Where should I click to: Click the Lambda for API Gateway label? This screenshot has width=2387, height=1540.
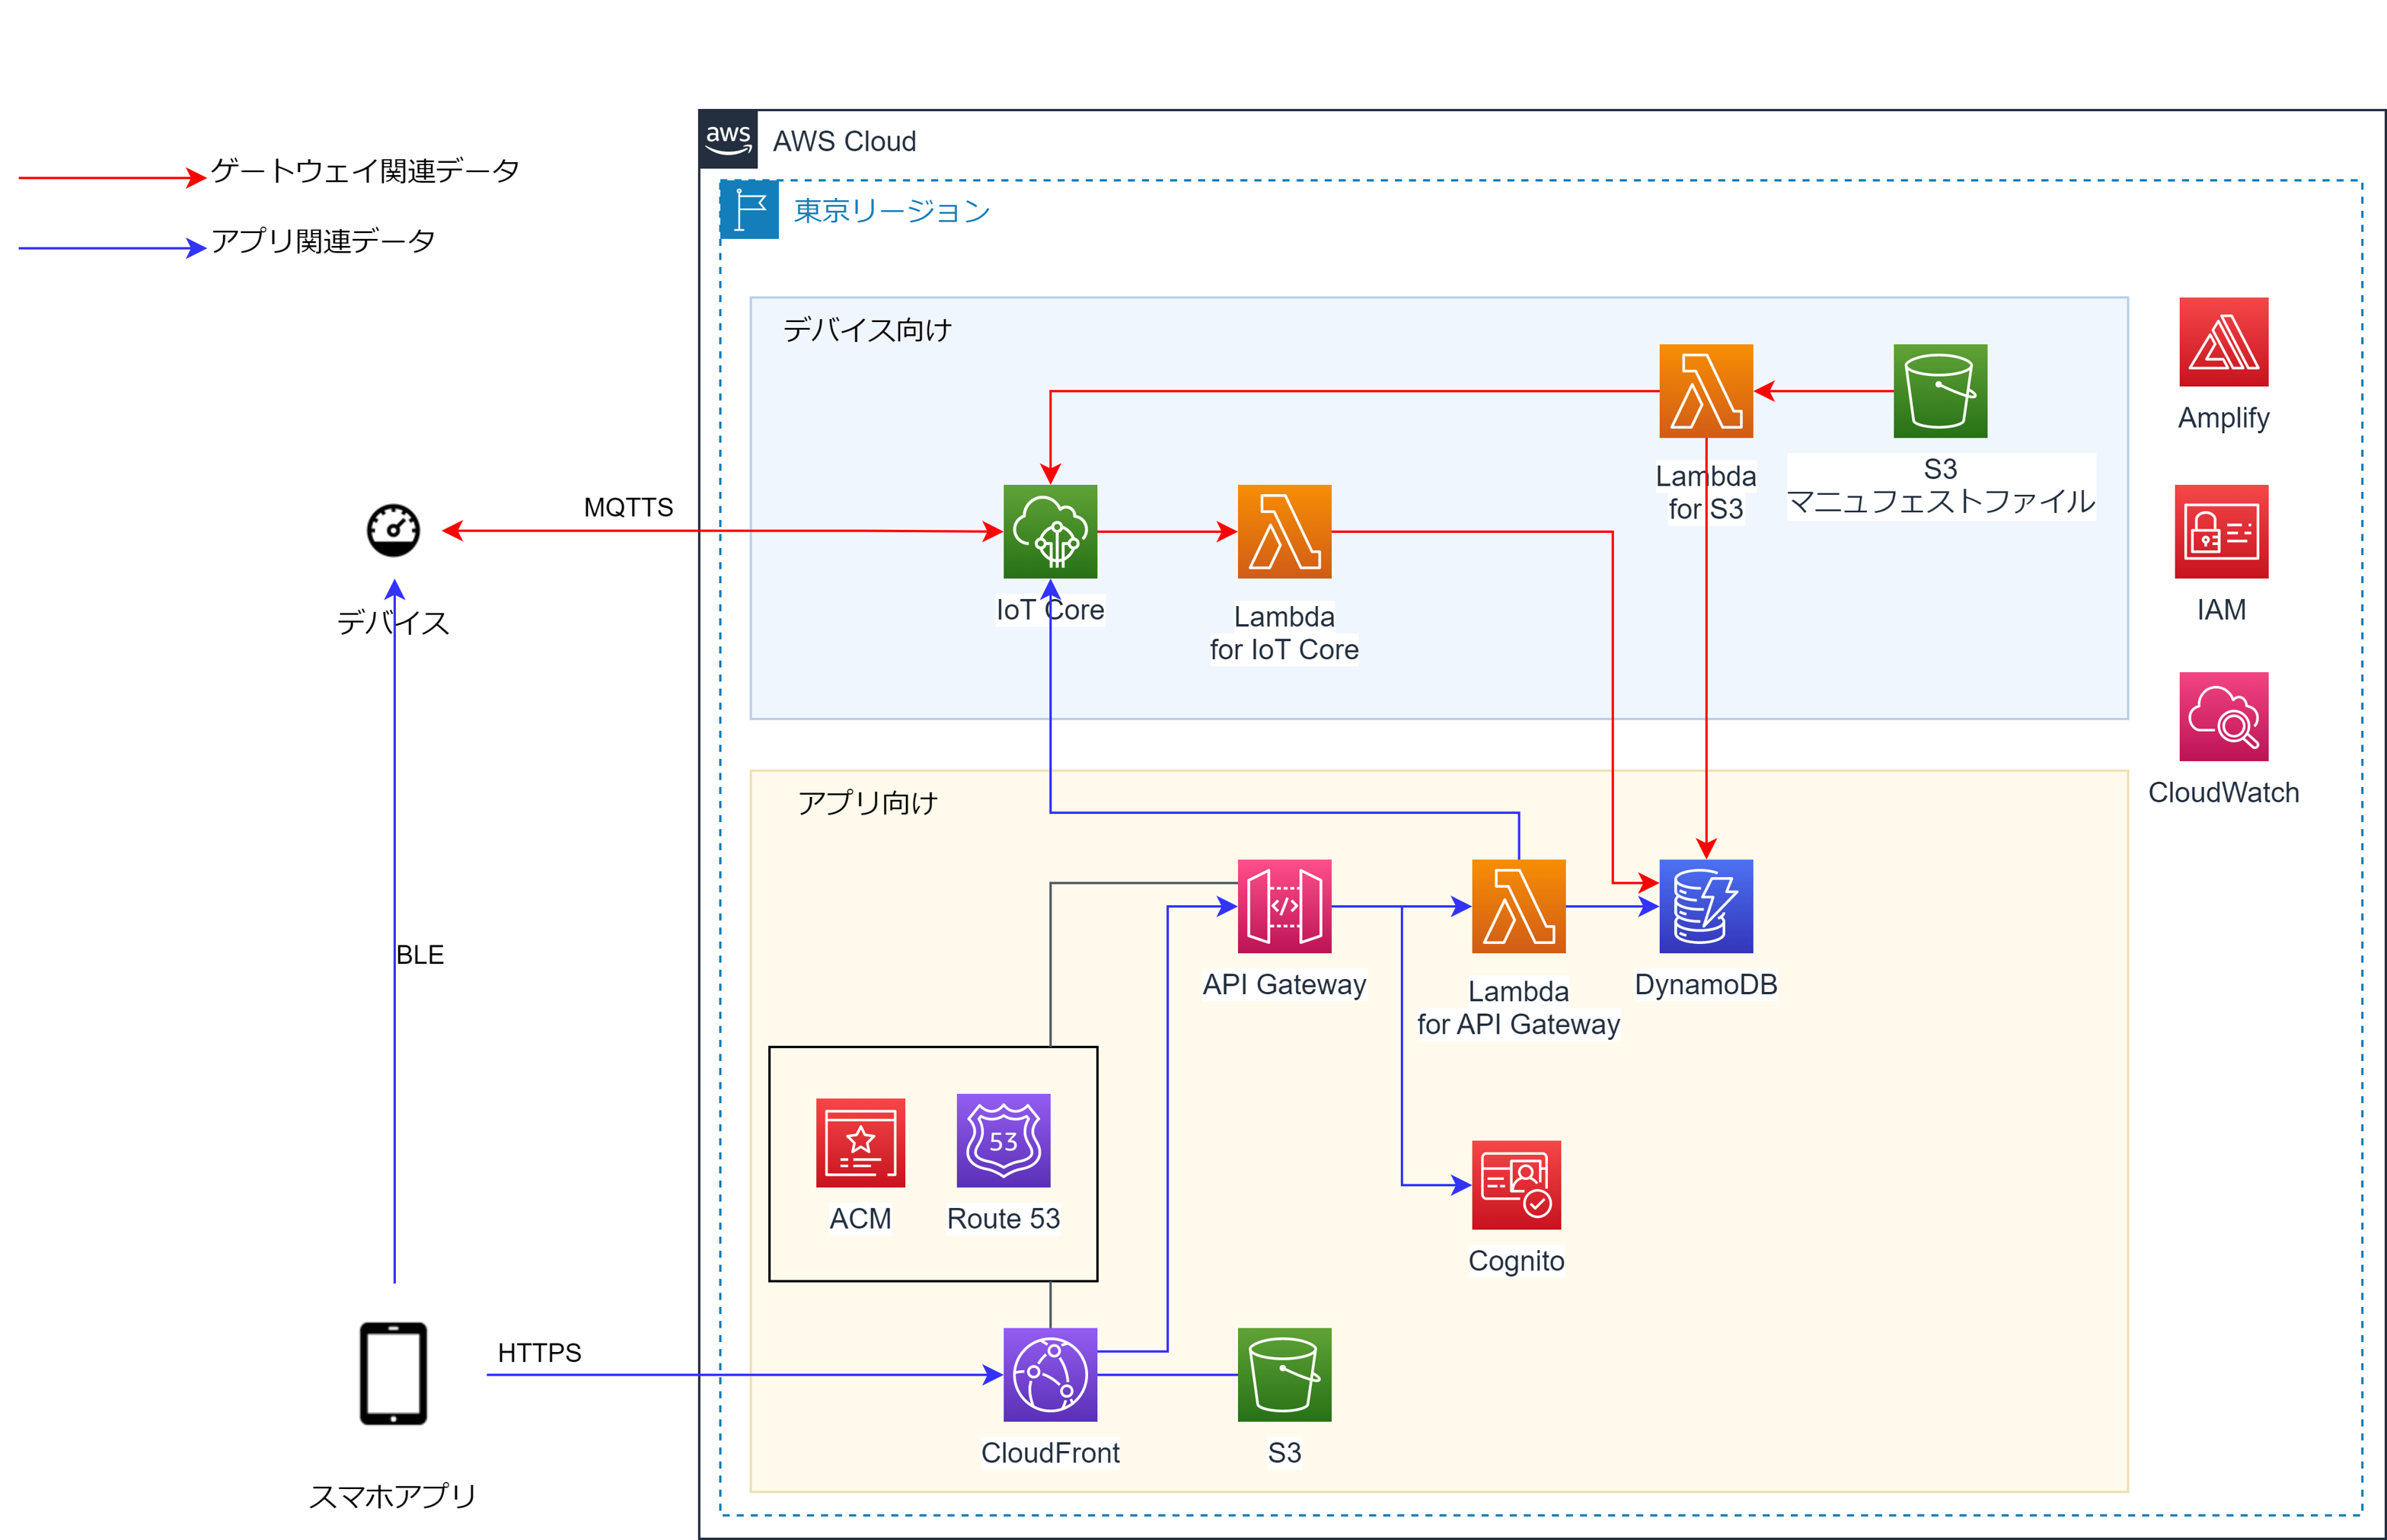(1518, 1008)
